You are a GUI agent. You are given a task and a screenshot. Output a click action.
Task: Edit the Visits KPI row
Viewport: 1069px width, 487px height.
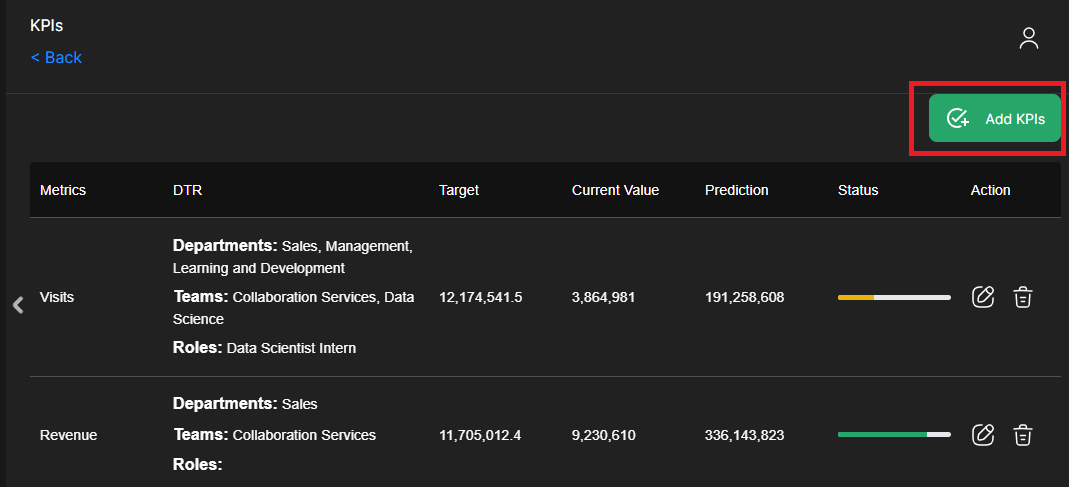point(983,297)
